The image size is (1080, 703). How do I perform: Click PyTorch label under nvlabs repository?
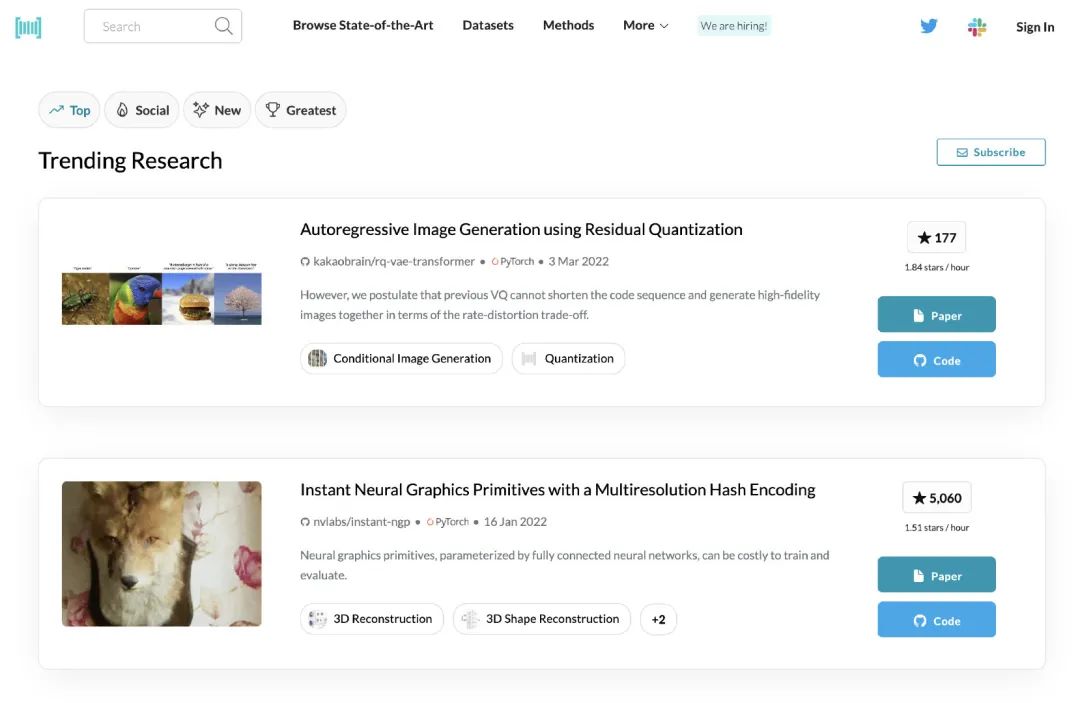coord(448,522)
